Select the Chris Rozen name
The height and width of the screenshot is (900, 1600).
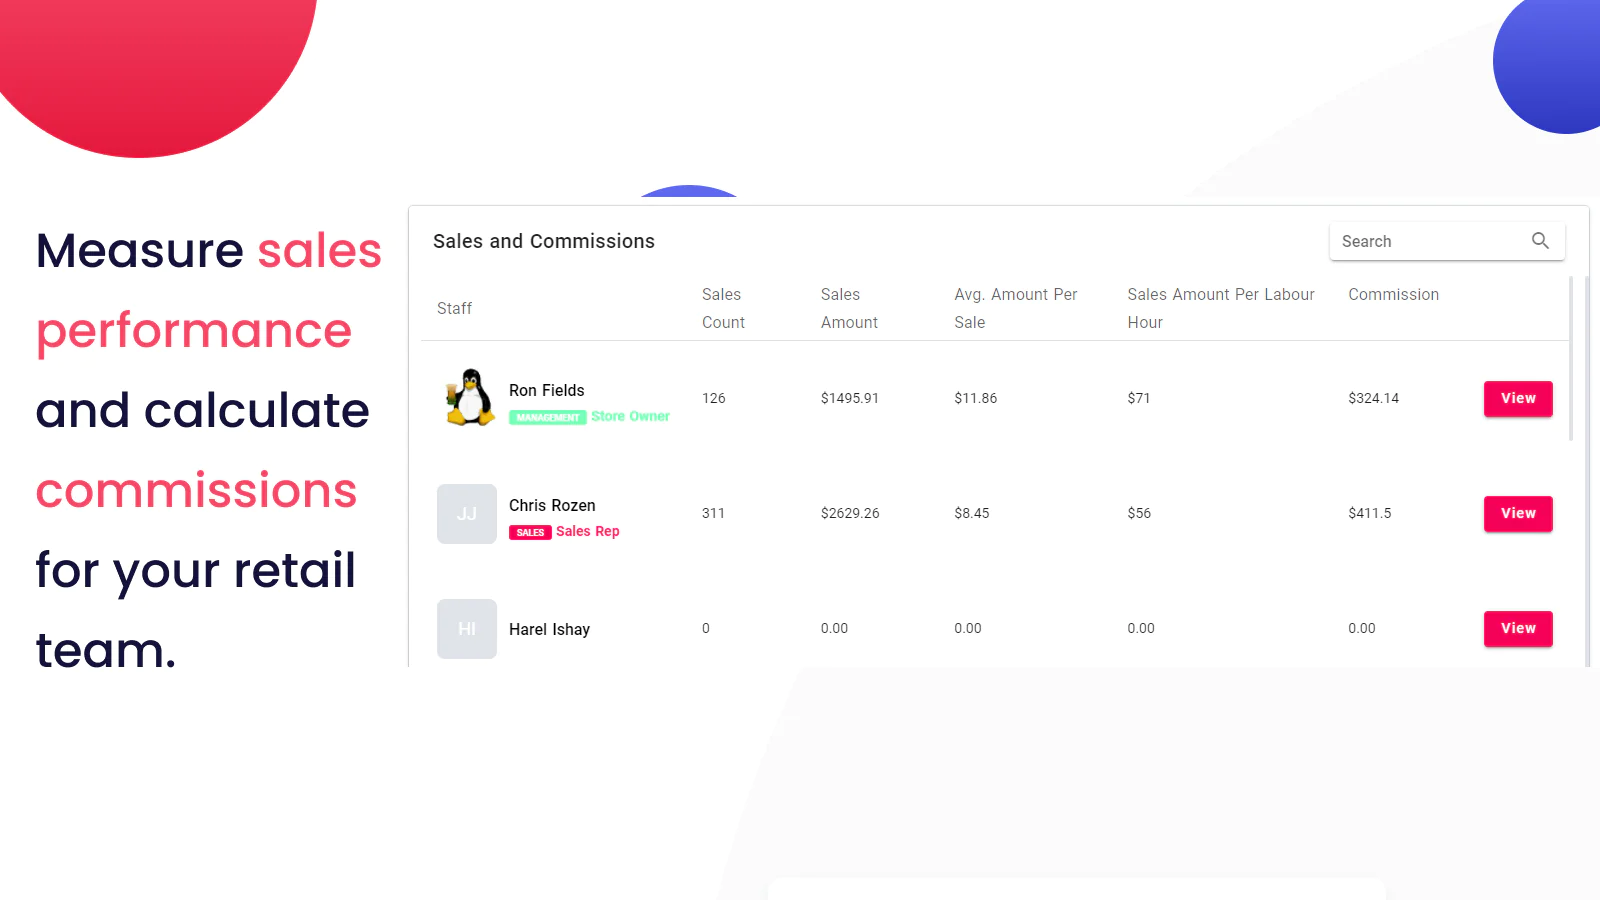pyautogui.click(x=552, y=505)
